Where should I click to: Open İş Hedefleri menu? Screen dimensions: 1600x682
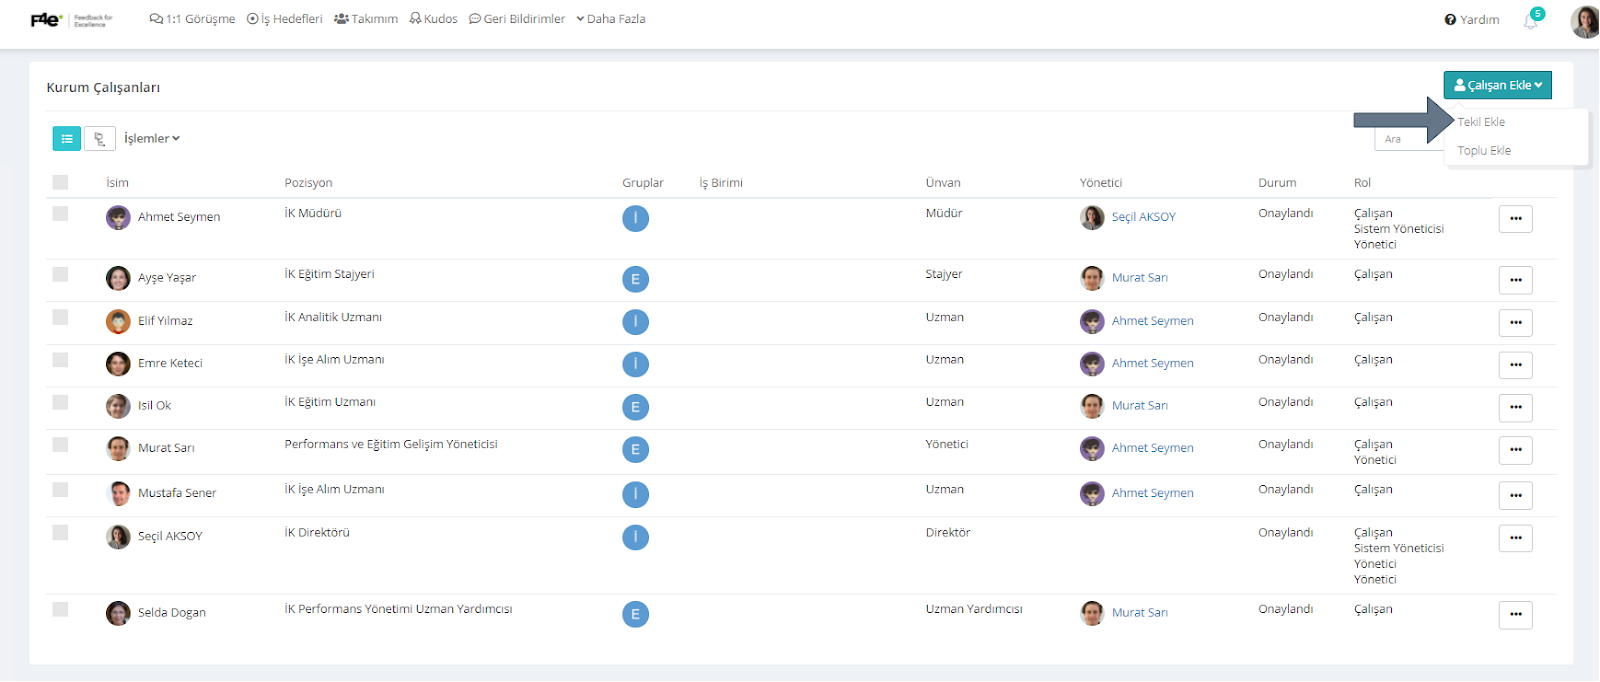[285, 19]
